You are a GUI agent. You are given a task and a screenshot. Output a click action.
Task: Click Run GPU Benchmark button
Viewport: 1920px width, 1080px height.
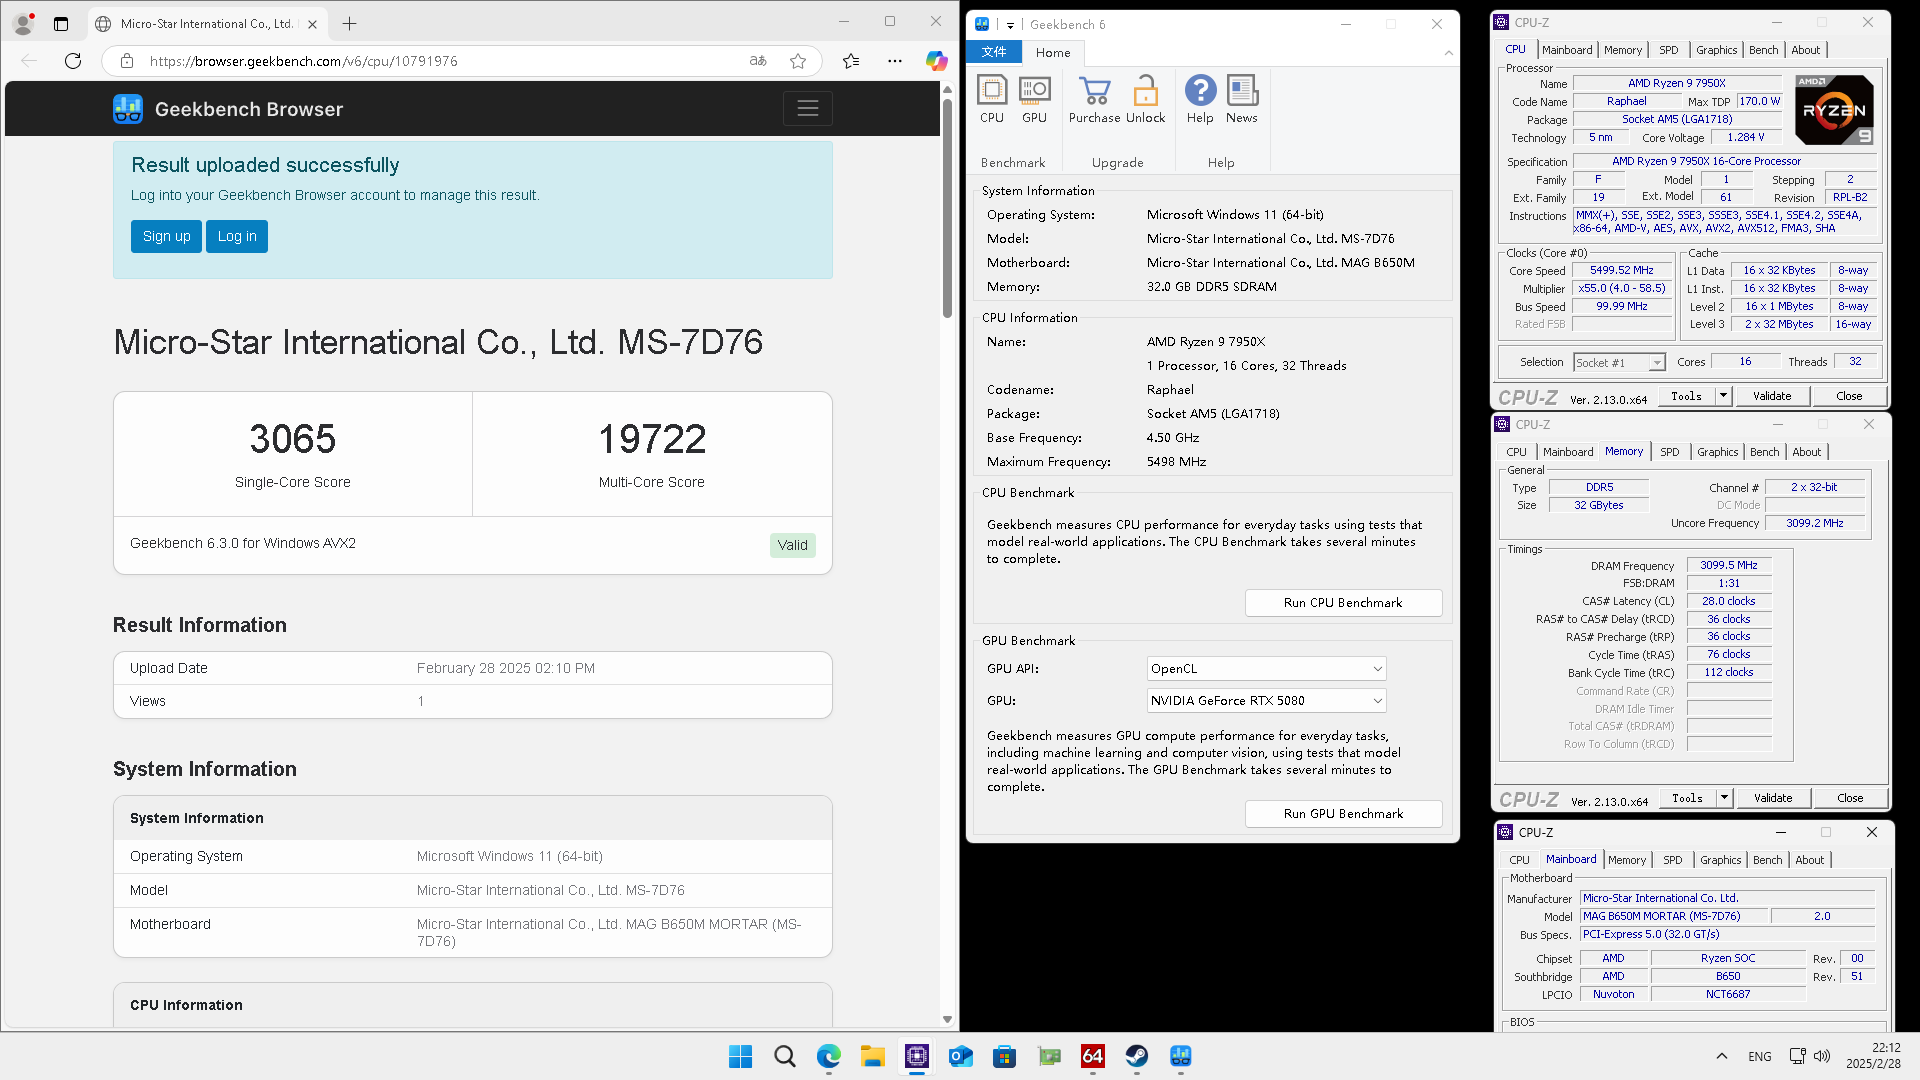pyautogui.click(x=1343, y=813)
